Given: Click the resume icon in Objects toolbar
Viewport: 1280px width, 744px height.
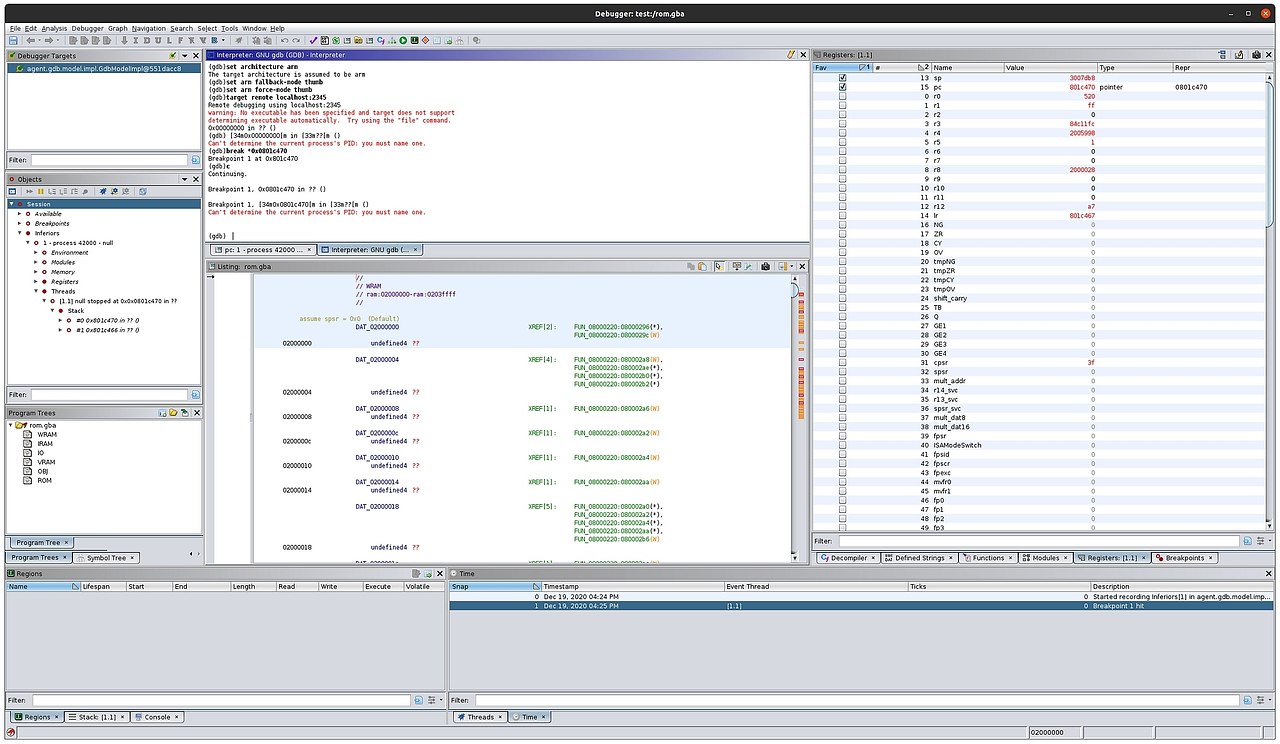Looking at the screenshot, I should [30, 191].
